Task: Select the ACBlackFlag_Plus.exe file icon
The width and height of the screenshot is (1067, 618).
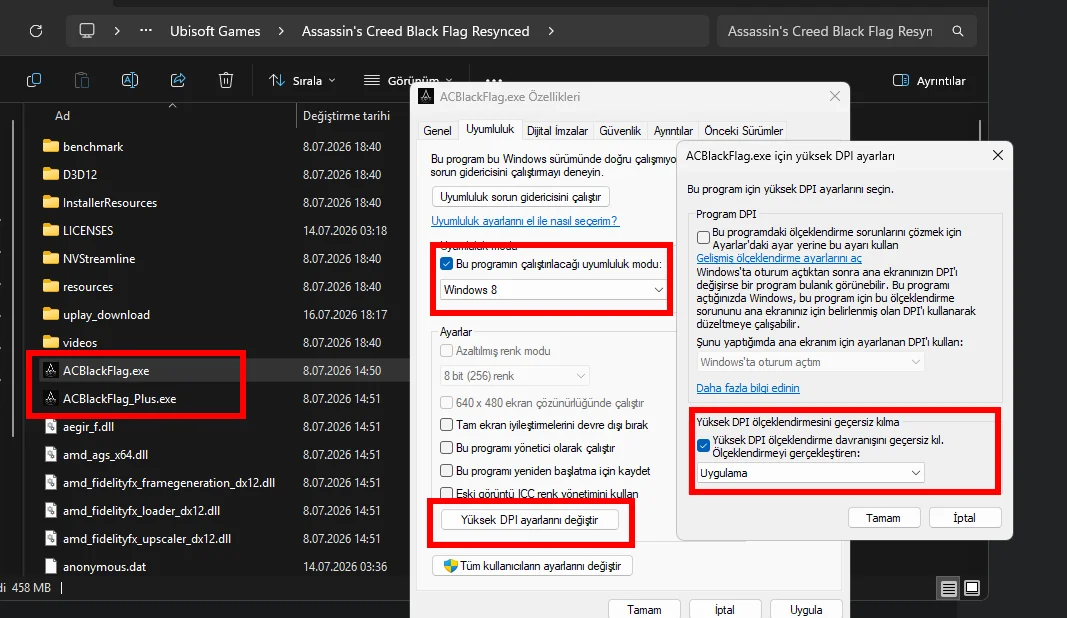Action: click(x=50, y=398)
